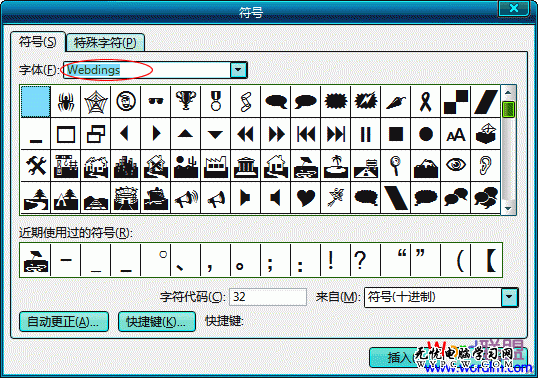Switch to the 特殊字符(P) tab

pyautogui.click(x=105, y=43)
